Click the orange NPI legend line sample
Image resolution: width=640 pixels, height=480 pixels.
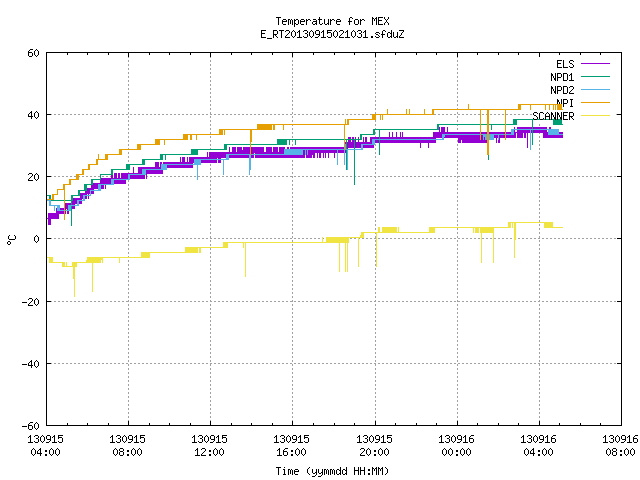[595, 103]
